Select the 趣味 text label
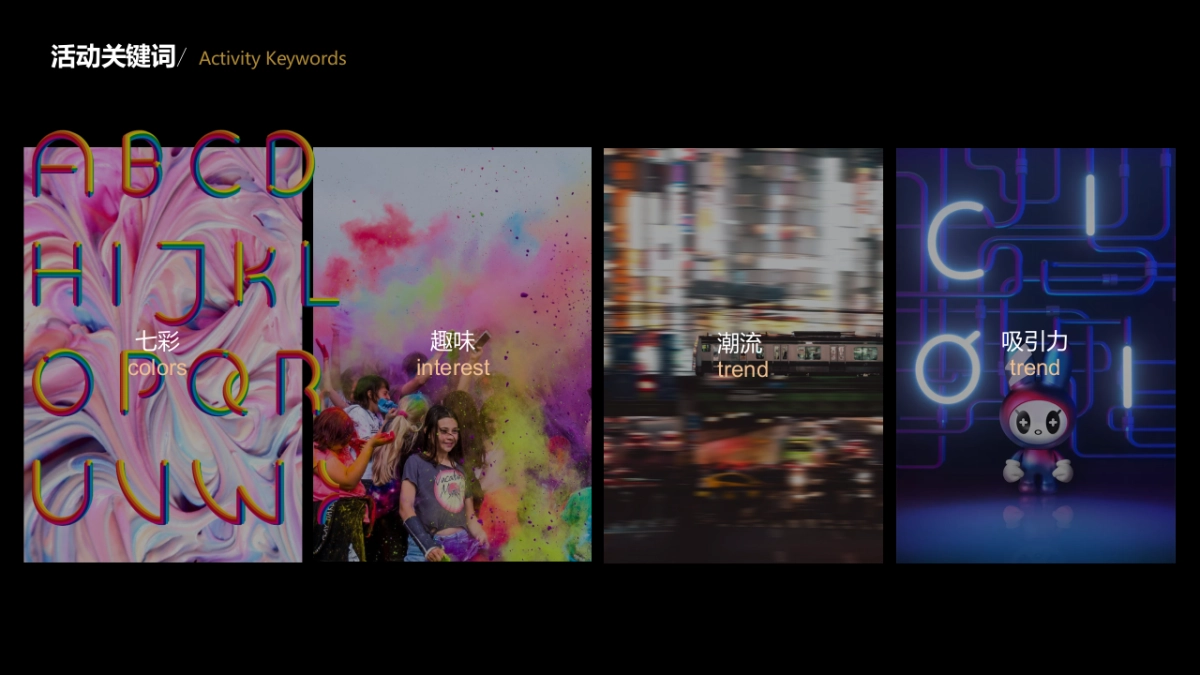This screenshot has width=1200, height=675. 452,342
